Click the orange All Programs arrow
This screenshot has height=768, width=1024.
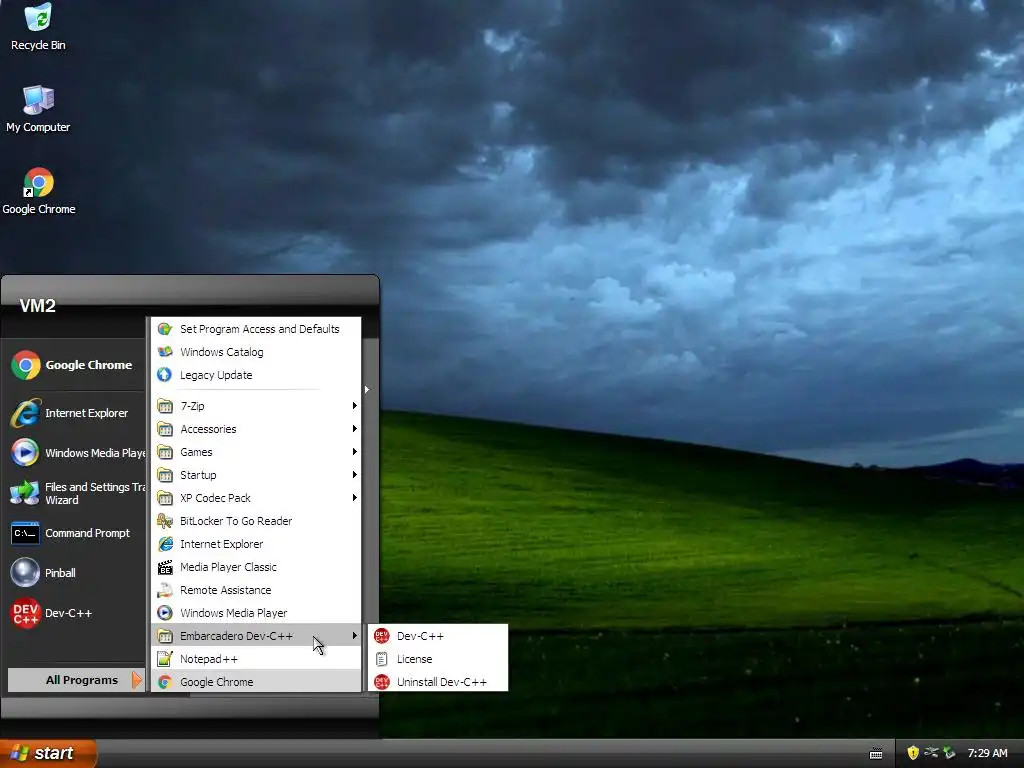[x=136, y=680]
